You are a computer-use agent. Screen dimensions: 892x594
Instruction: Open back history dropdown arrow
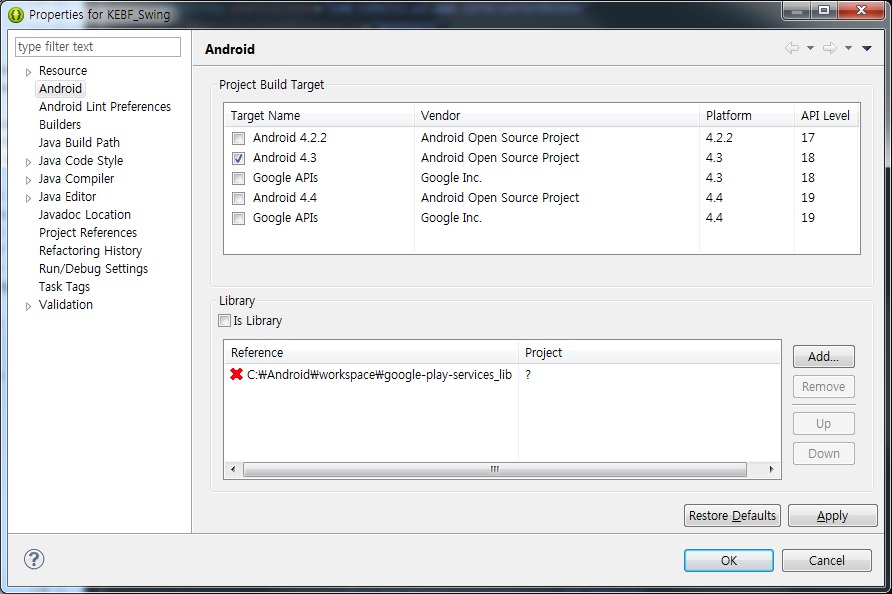point(810,48)
